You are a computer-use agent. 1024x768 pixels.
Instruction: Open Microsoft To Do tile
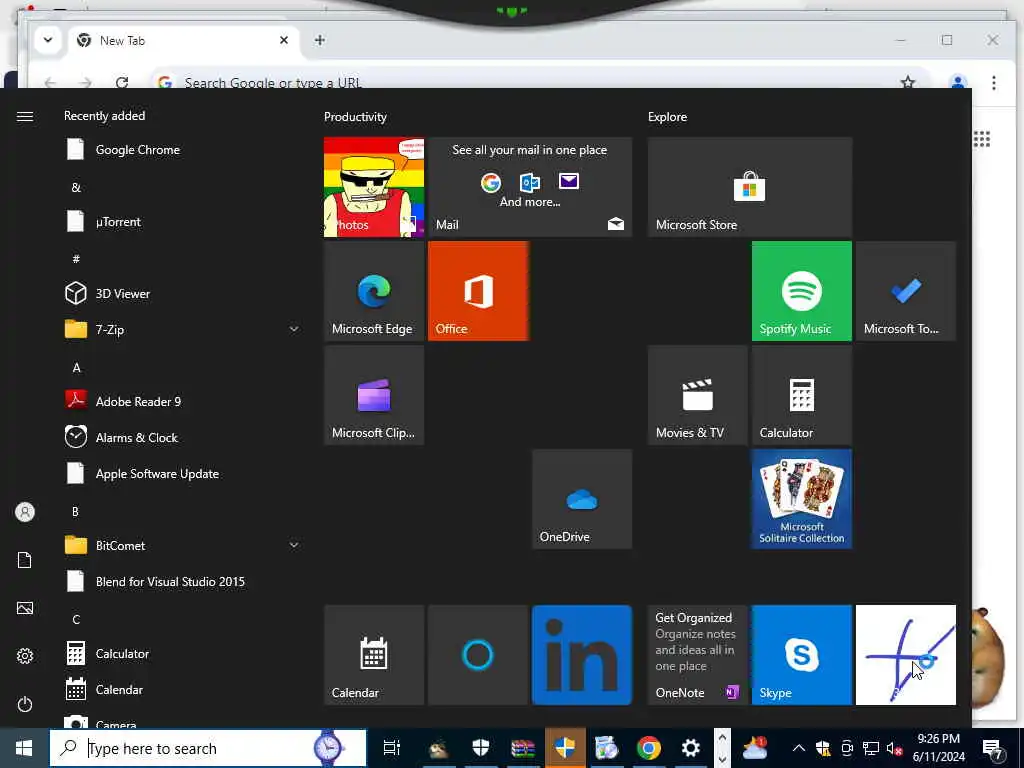coord(906,291)
